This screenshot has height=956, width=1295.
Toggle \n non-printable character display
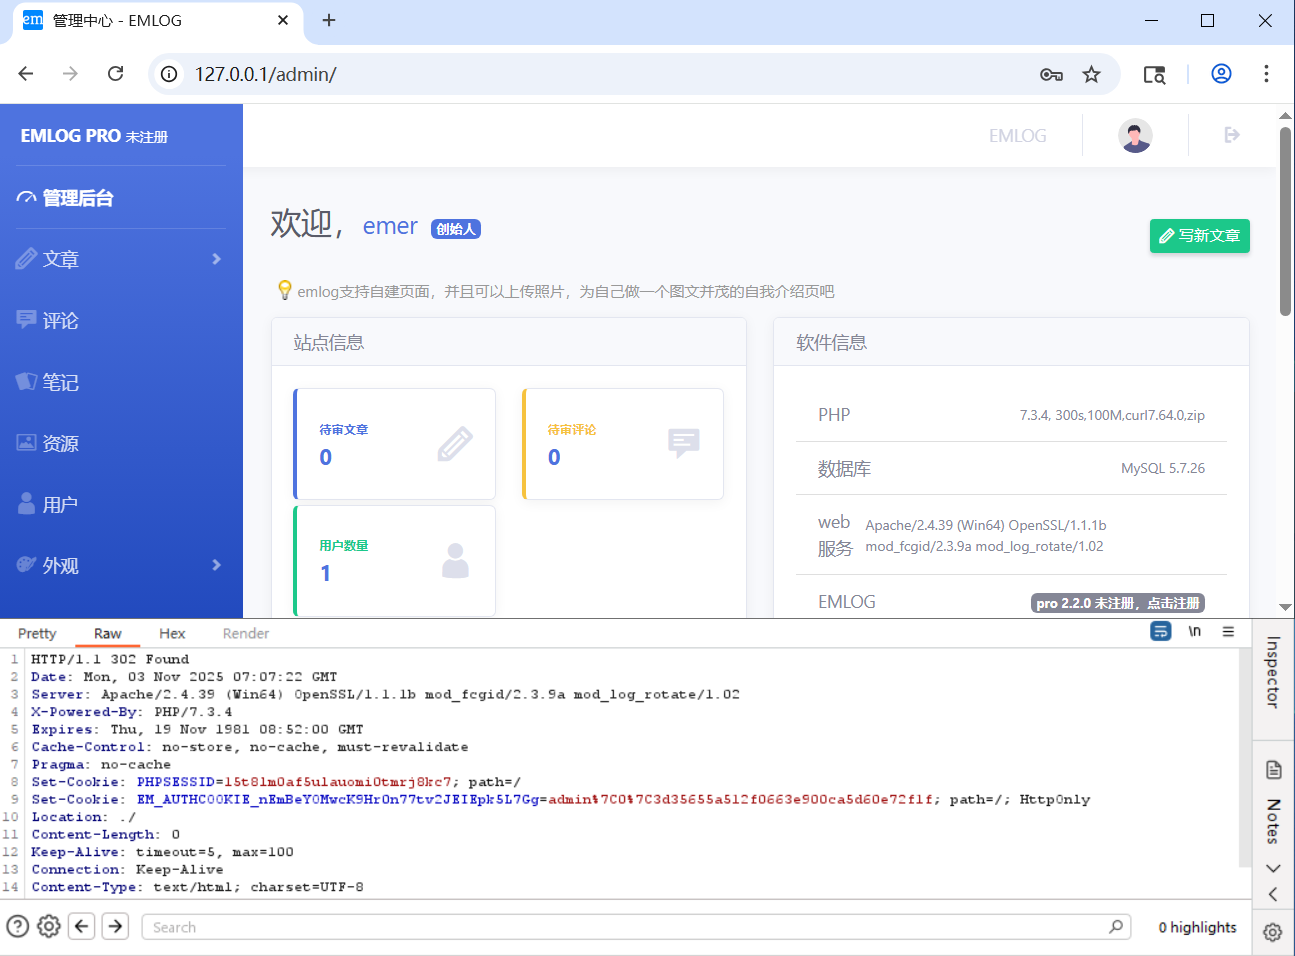(1196, 631)
